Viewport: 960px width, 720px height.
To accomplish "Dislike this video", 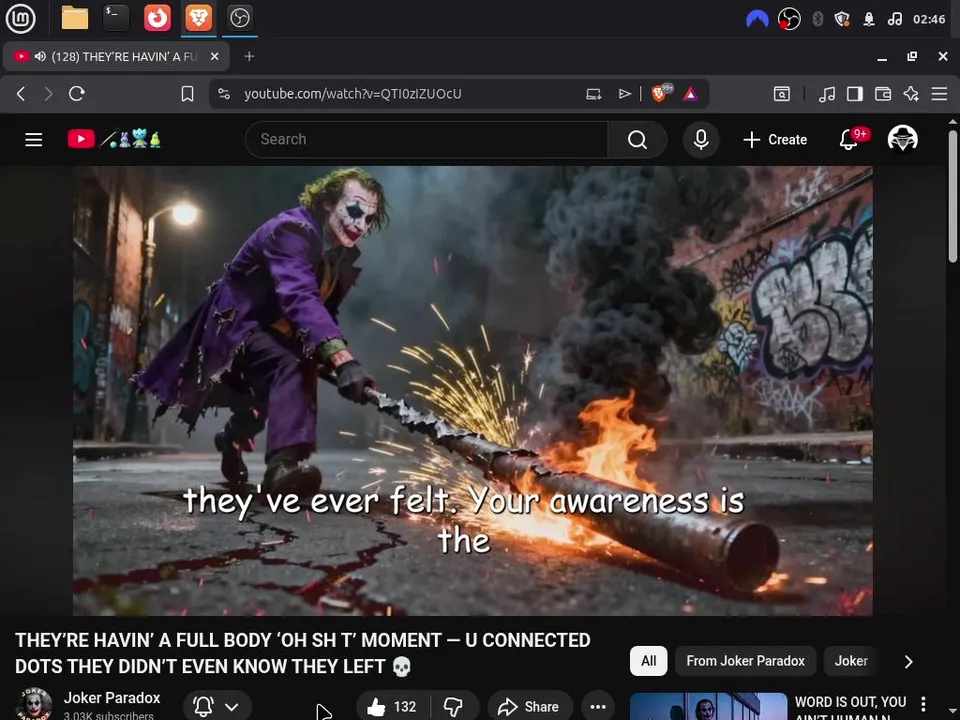I will click(x=454, y=707).
